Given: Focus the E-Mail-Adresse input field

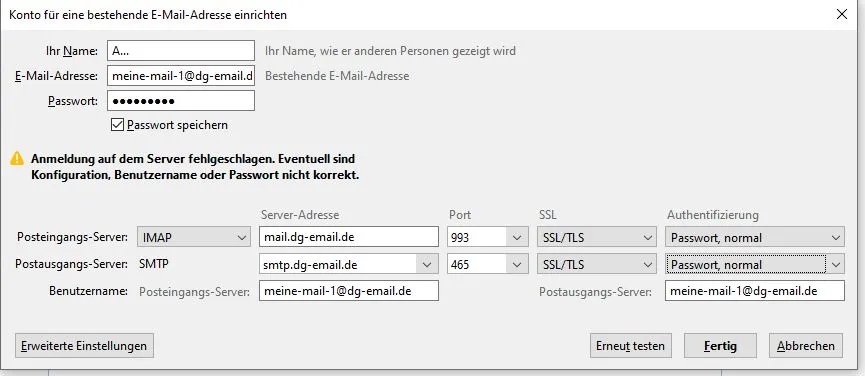Looking at the screenshot, I should pos(181,76).
